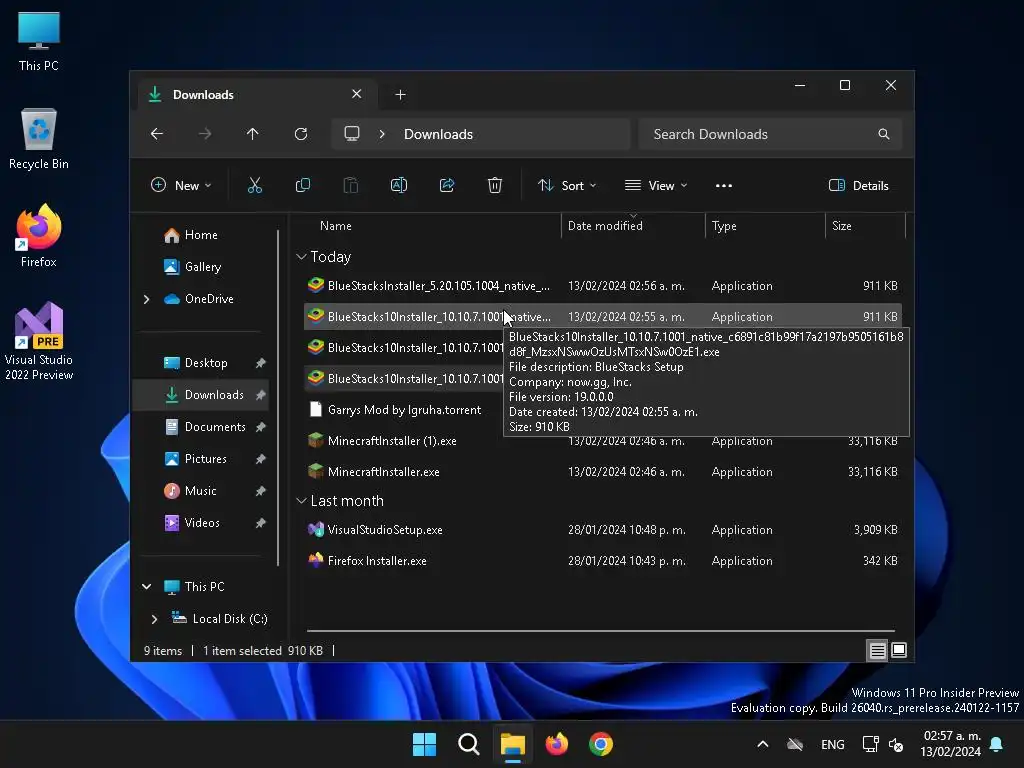Screen dimensions: 1024x768
Task: Open the View dropdown menu
Action: pyautogui.click(x=656, y=185)
